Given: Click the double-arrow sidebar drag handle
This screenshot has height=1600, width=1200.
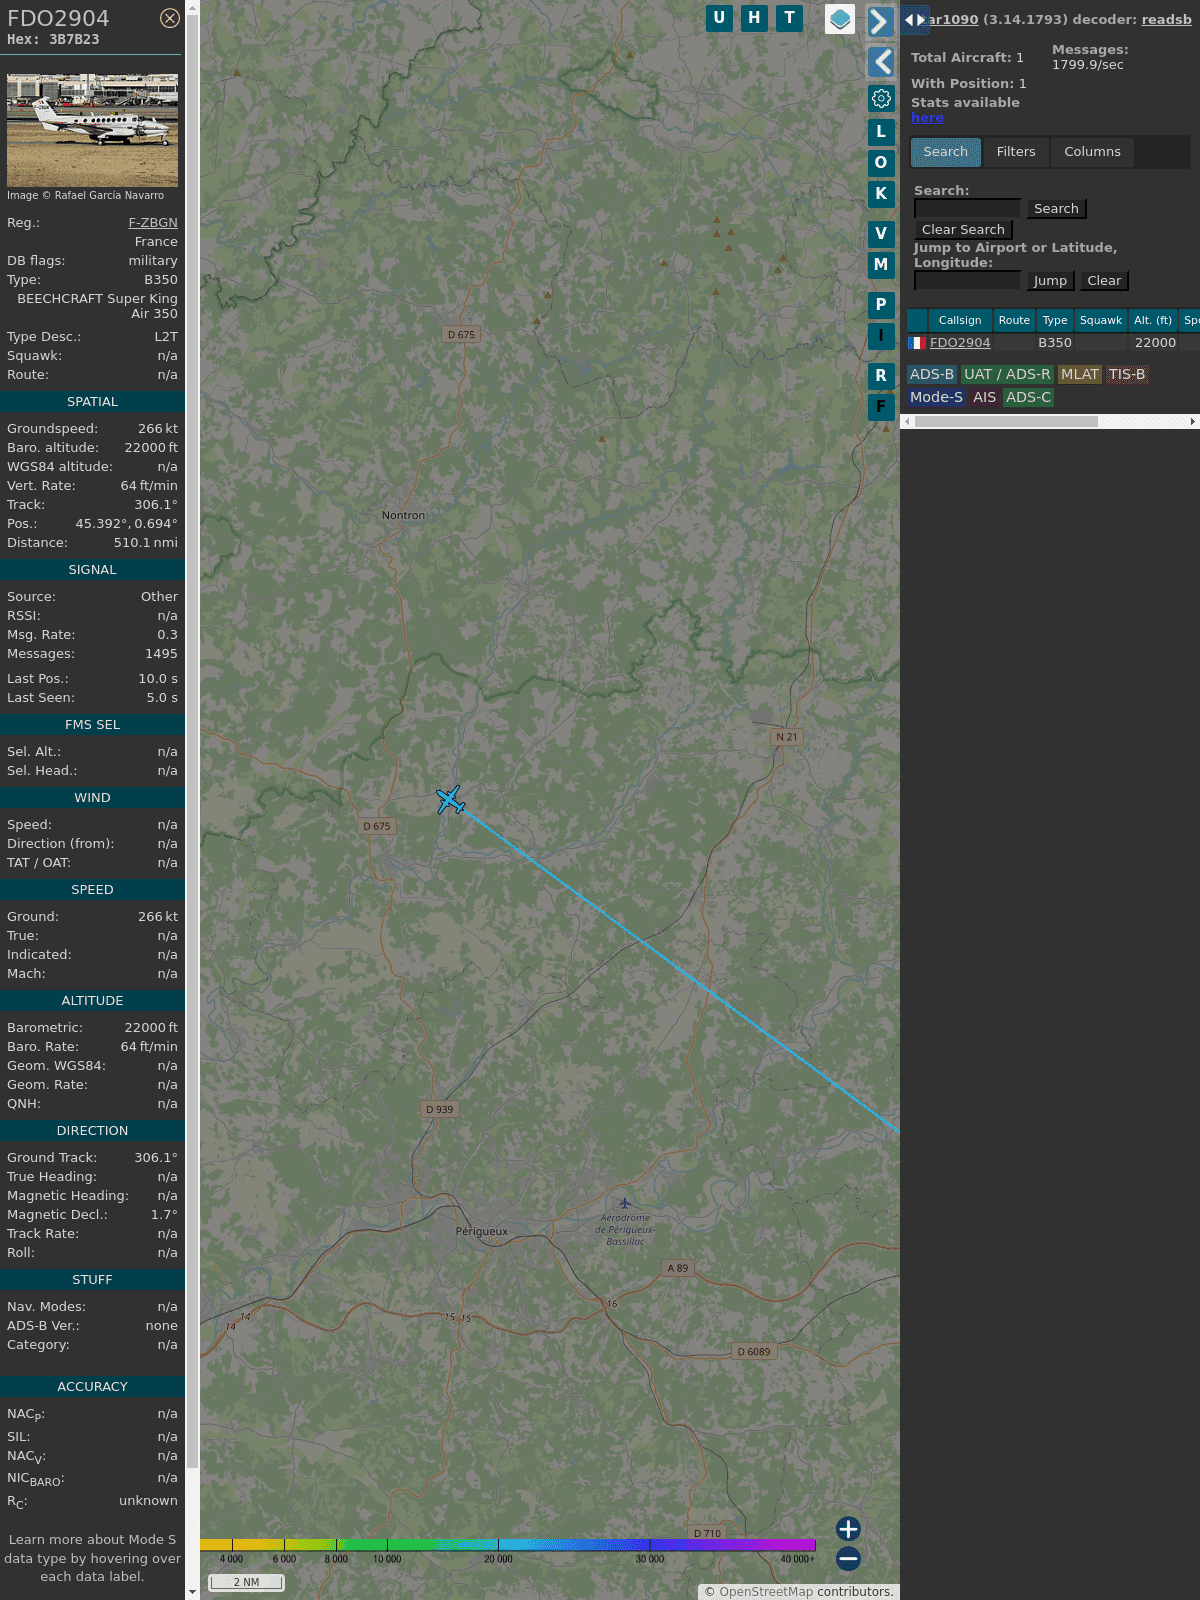Looking at the screenshot, I should click(915, 19).
